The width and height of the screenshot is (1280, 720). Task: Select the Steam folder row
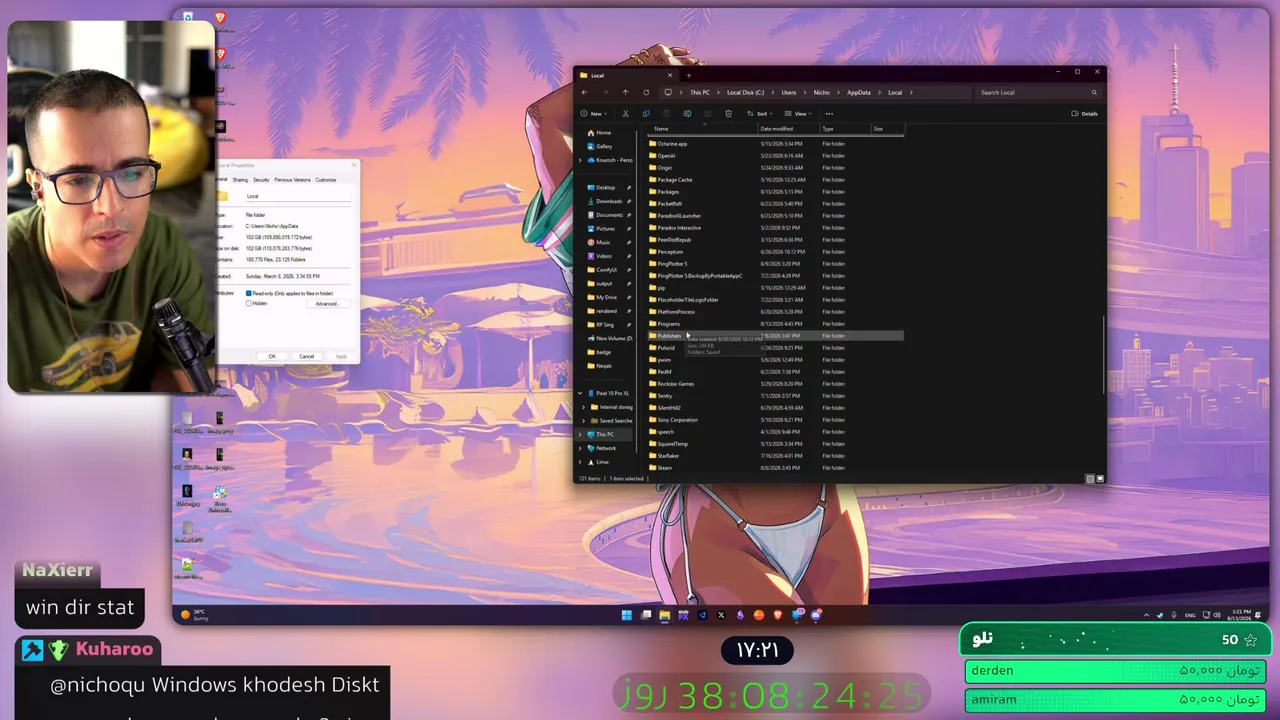coord(775,468)
